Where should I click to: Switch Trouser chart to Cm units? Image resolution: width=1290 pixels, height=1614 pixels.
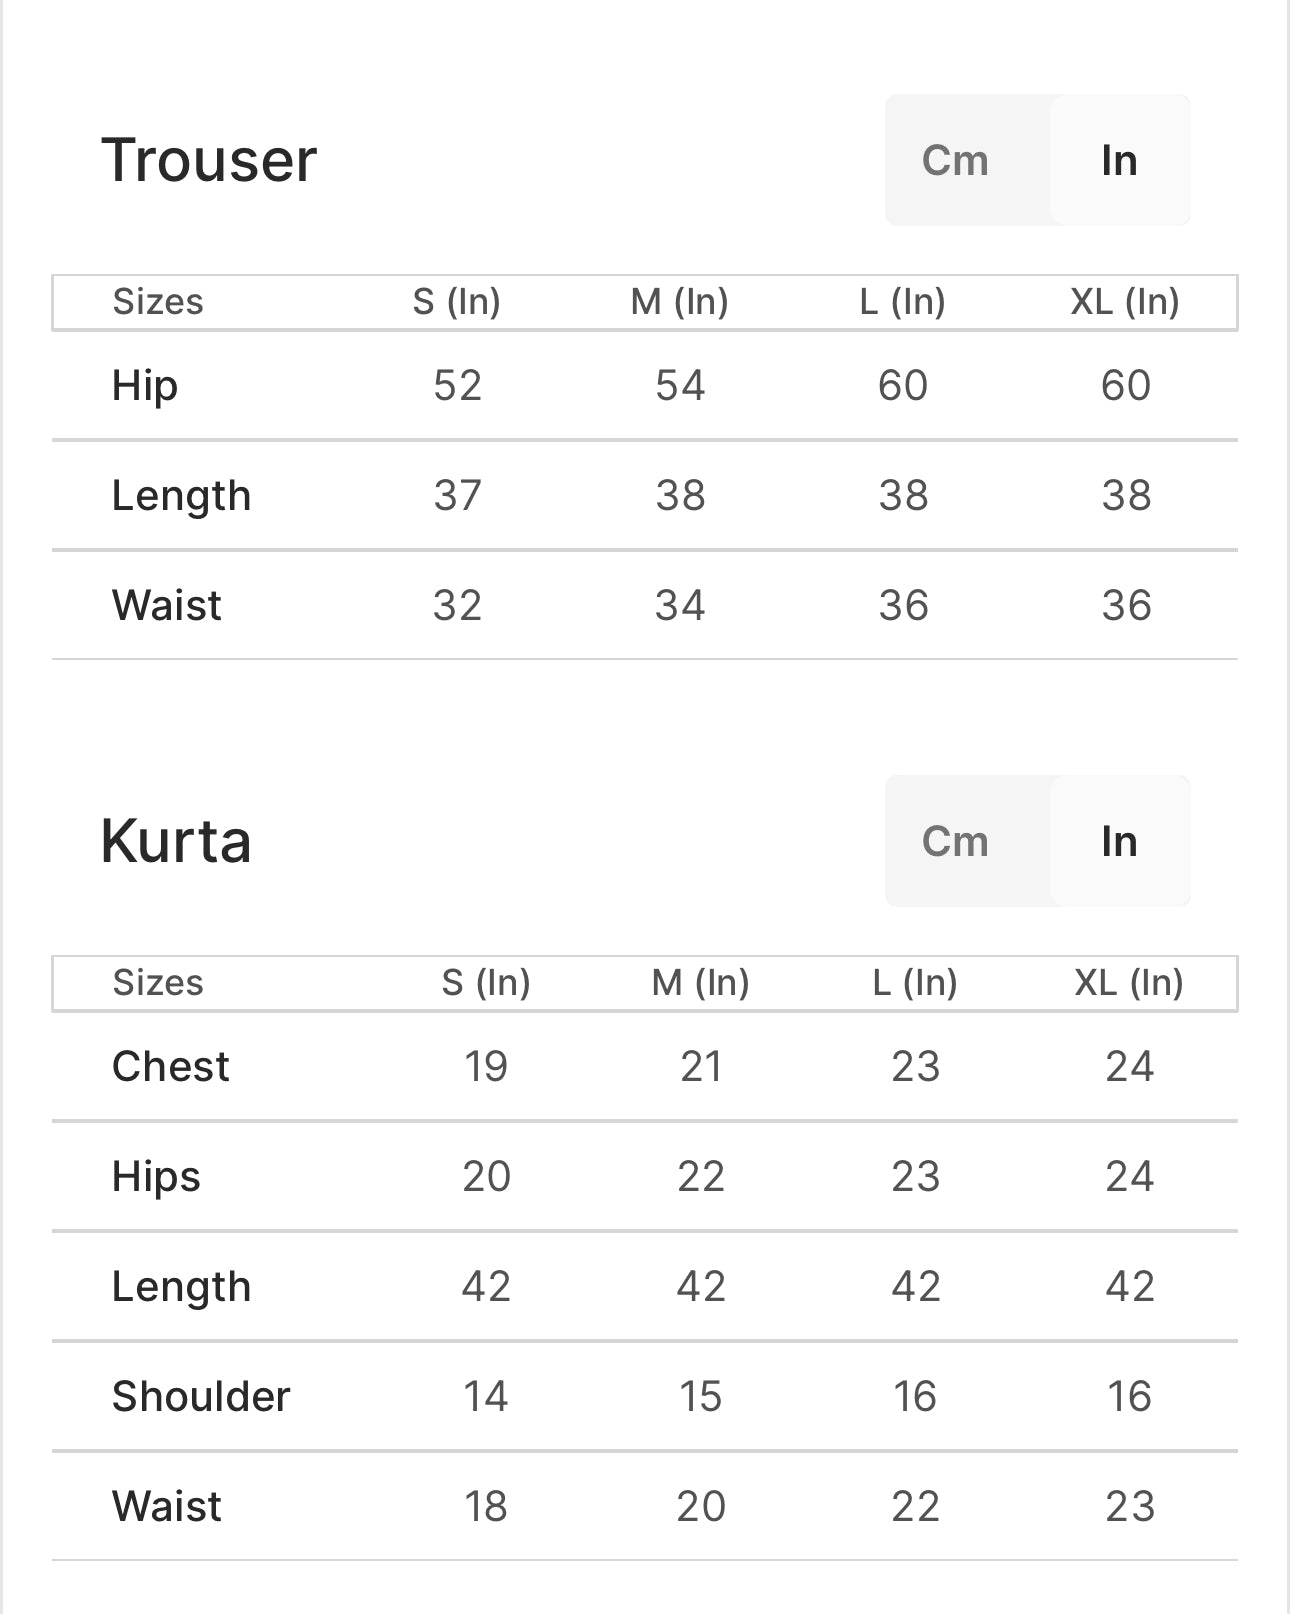point(955,160)
